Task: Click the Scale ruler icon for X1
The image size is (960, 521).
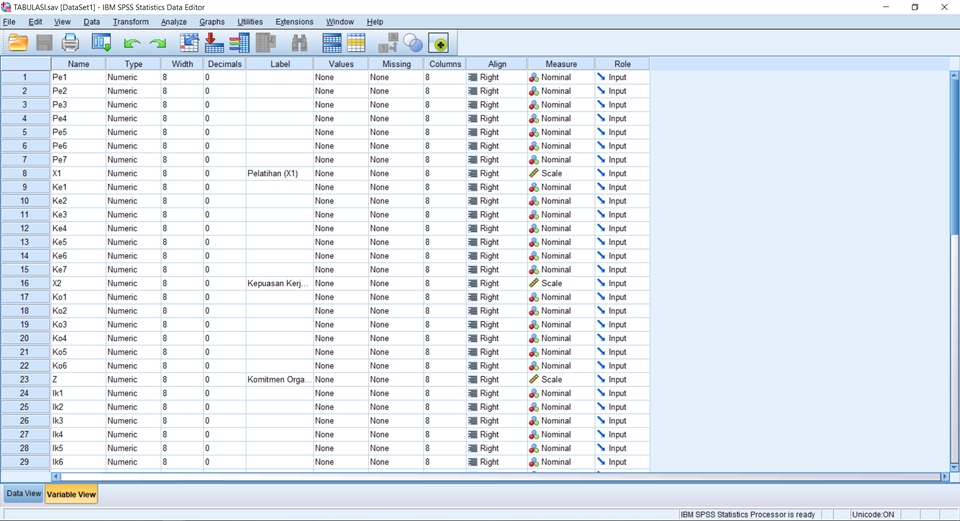Action: 534,173
